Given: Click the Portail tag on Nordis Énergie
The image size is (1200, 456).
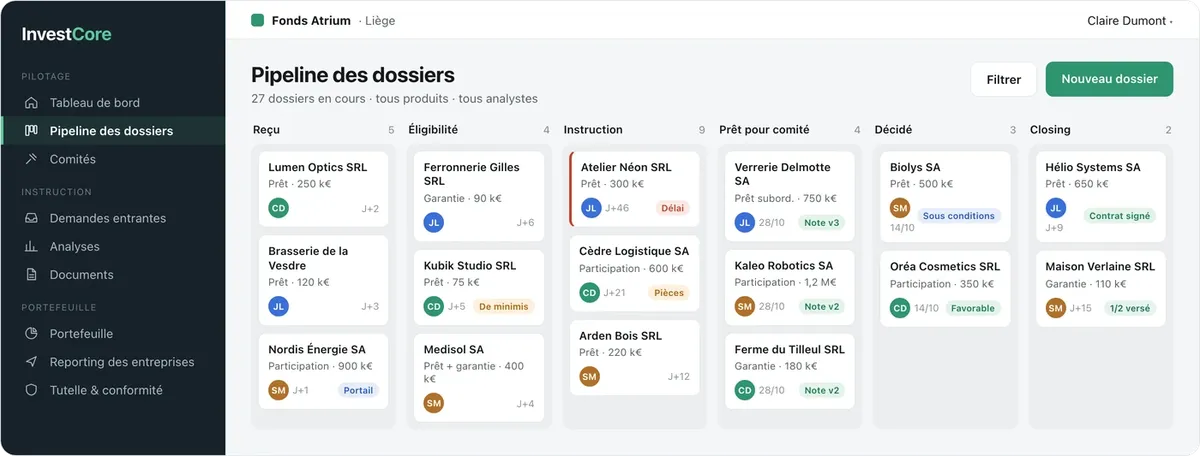Looking at the screenshot, I should click(x=358, y=390).
